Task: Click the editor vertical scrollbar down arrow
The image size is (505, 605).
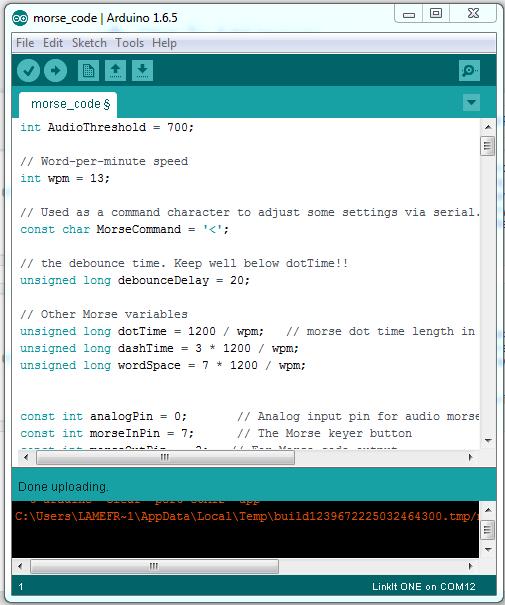Action: click(488, 441)
